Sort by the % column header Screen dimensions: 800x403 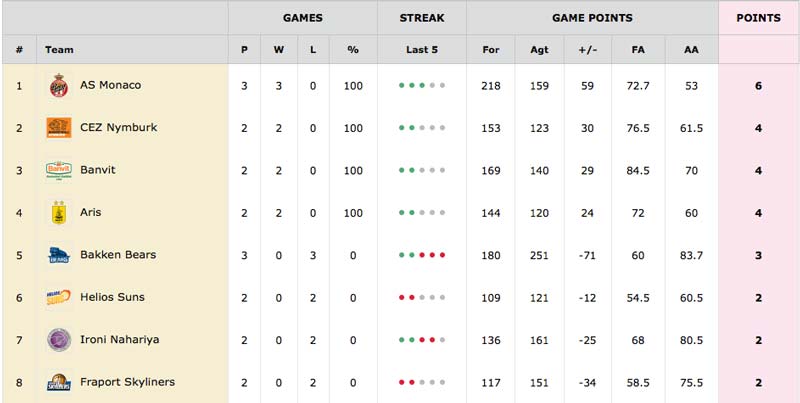click(353, 49)
